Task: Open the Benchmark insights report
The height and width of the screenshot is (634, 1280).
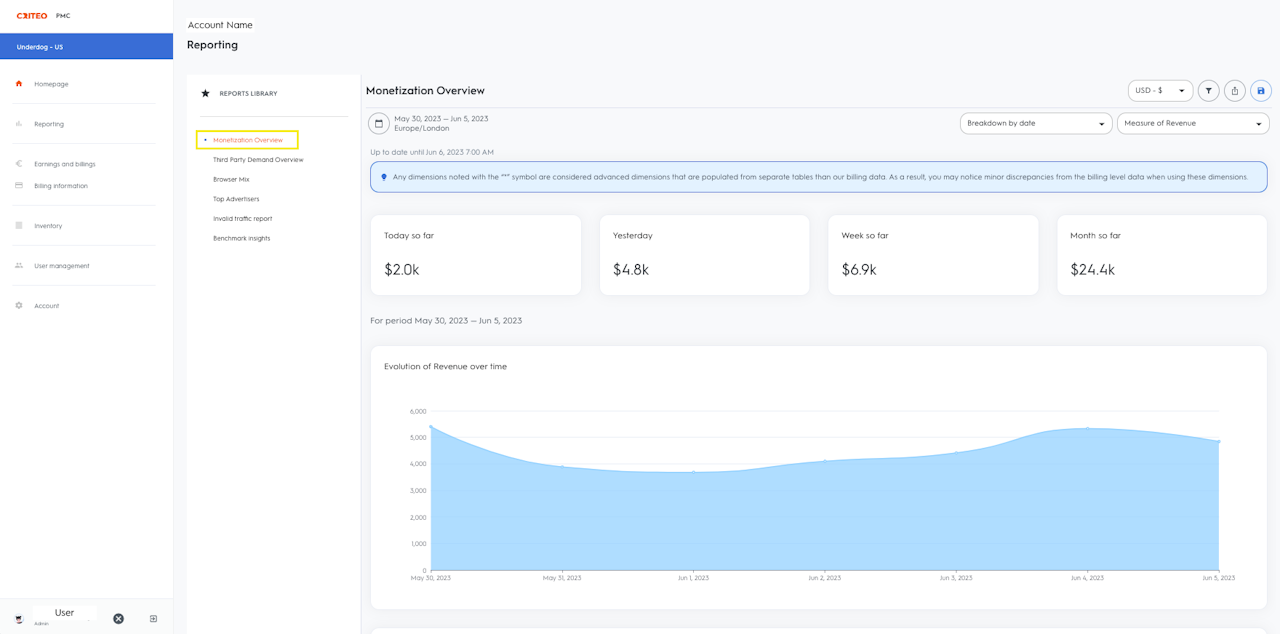Action: click(241, 238)
